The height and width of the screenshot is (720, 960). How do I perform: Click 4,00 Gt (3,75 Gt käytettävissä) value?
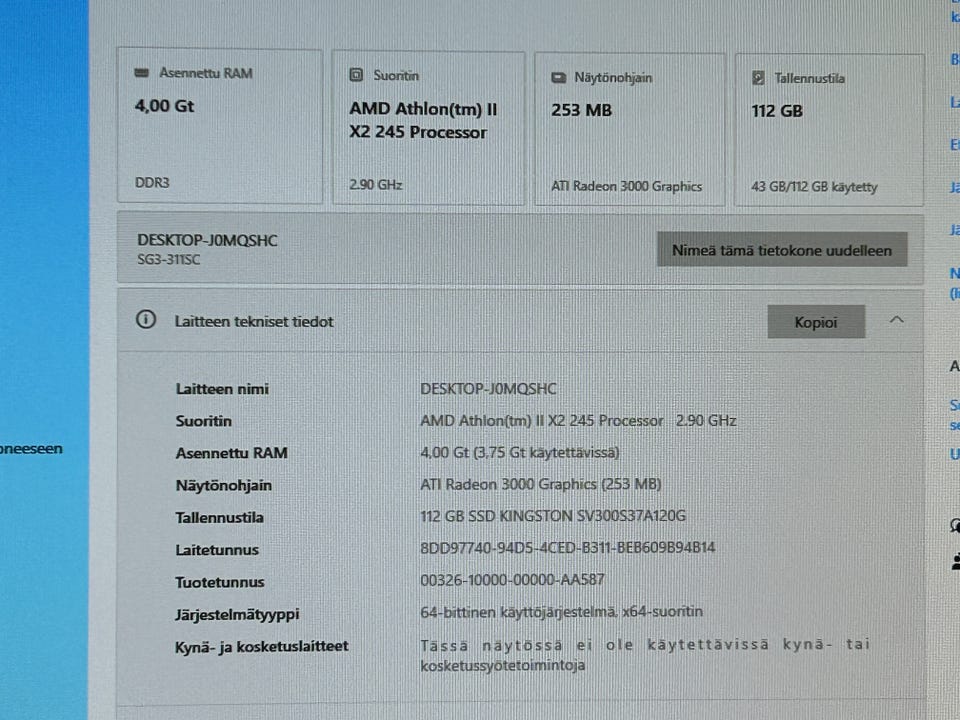tap(520, 452)
